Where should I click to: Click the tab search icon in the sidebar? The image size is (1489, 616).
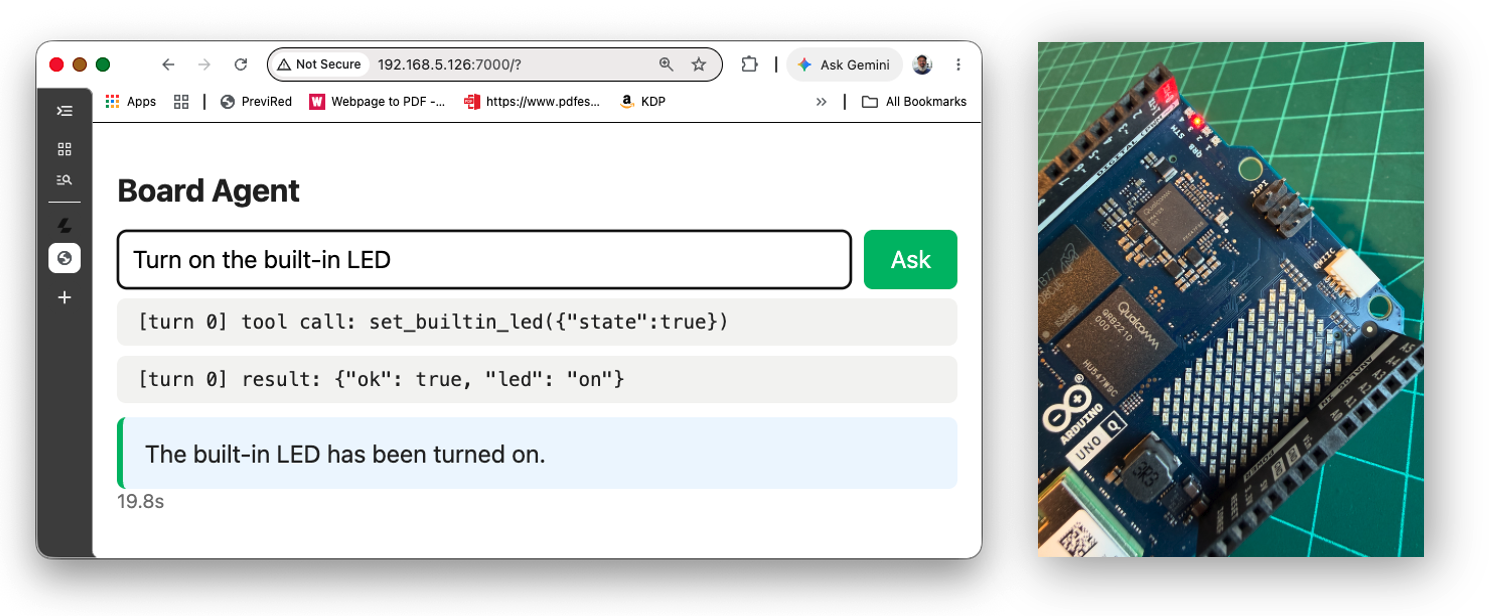point(65,180)
